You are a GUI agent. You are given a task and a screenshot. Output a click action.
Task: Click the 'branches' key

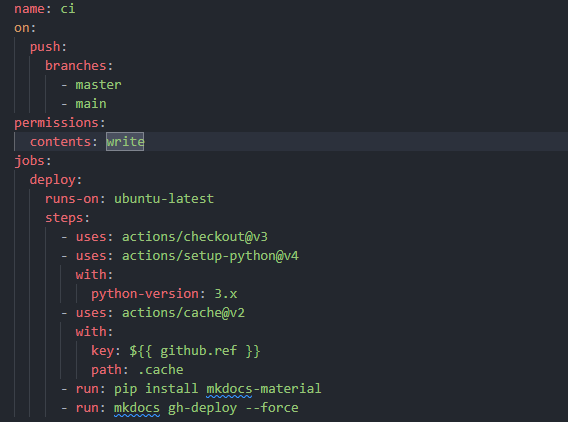76,66
